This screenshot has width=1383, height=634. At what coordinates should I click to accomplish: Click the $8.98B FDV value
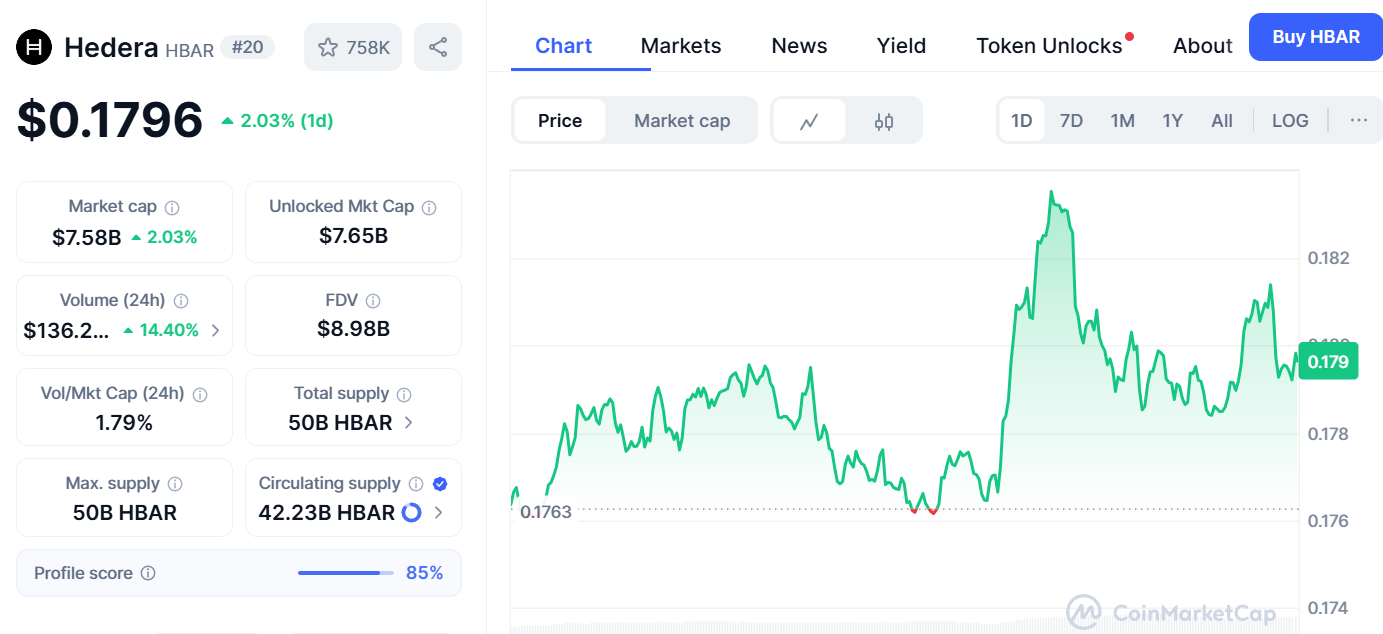click(x=353, y=328)
